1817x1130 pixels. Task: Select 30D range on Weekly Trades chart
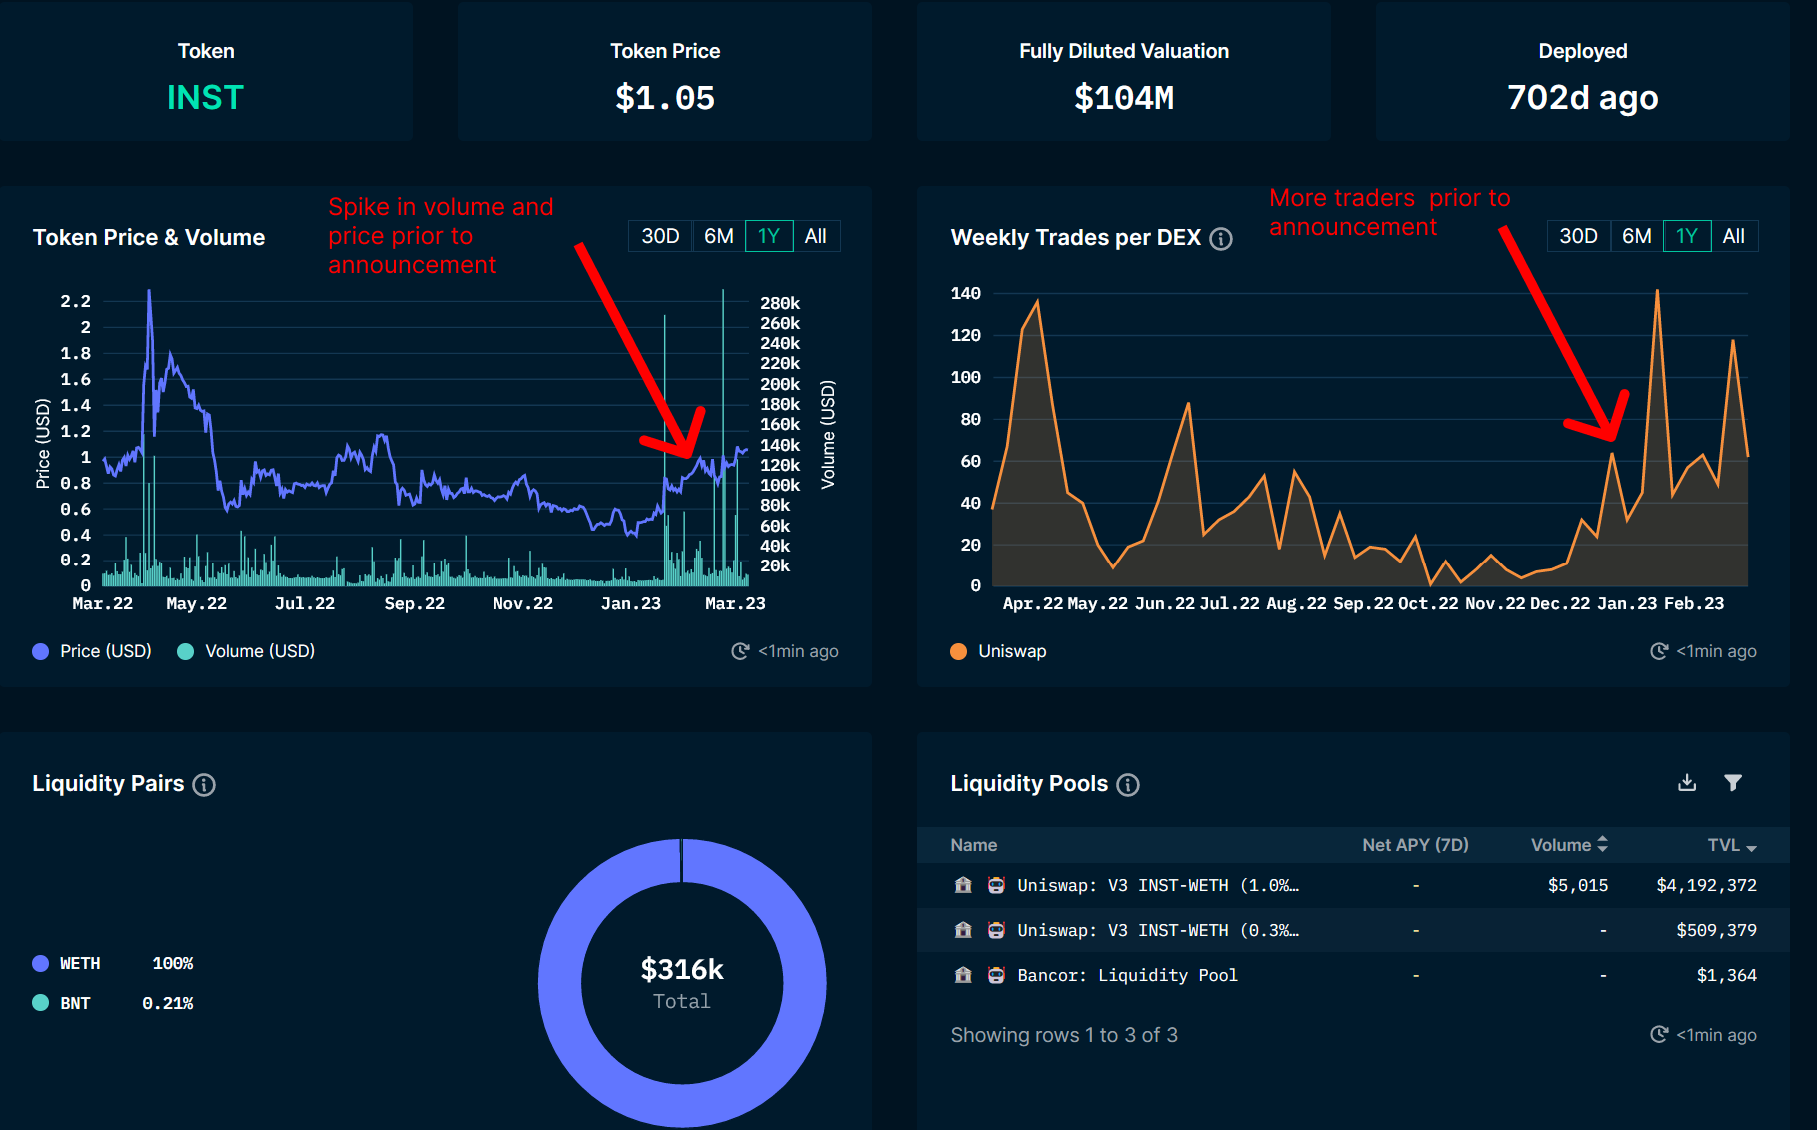click(x=1579, y=236)
